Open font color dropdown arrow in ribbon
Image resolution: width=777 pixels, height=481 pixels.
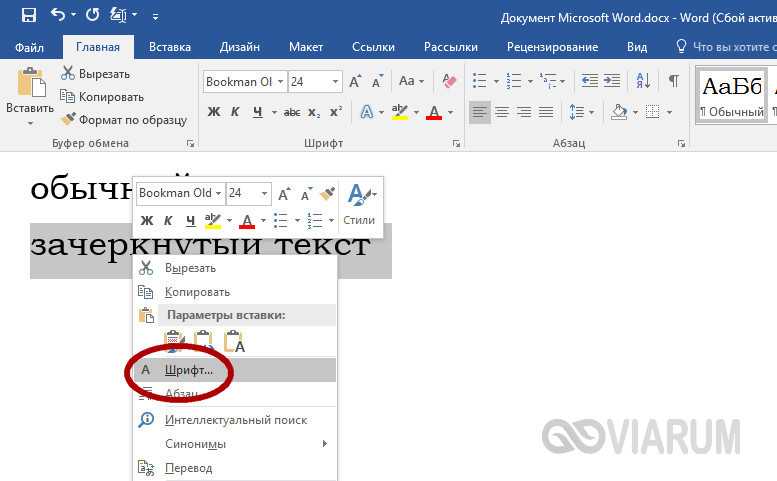[450, 112]
